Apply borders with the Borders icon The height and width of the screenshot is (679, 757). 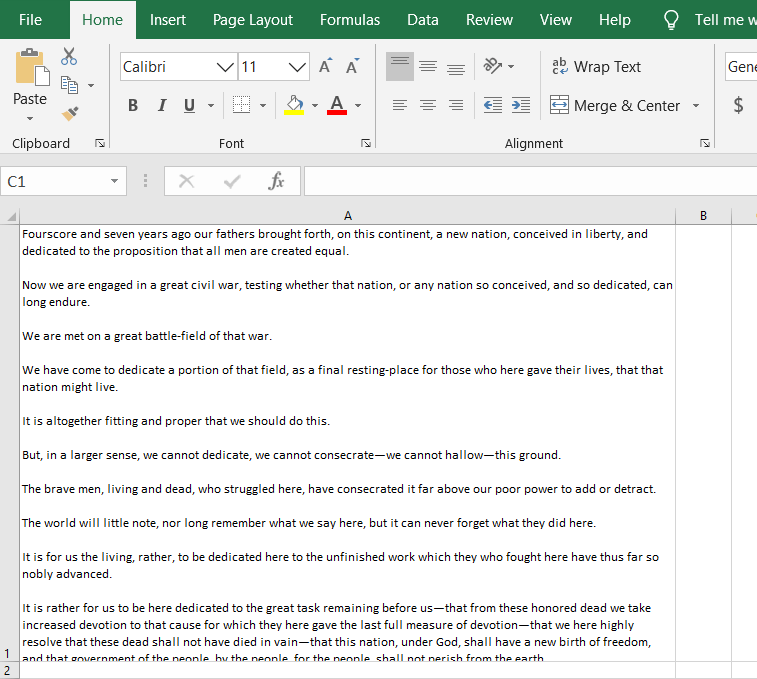pyautogui.click(x=241, y=105)
